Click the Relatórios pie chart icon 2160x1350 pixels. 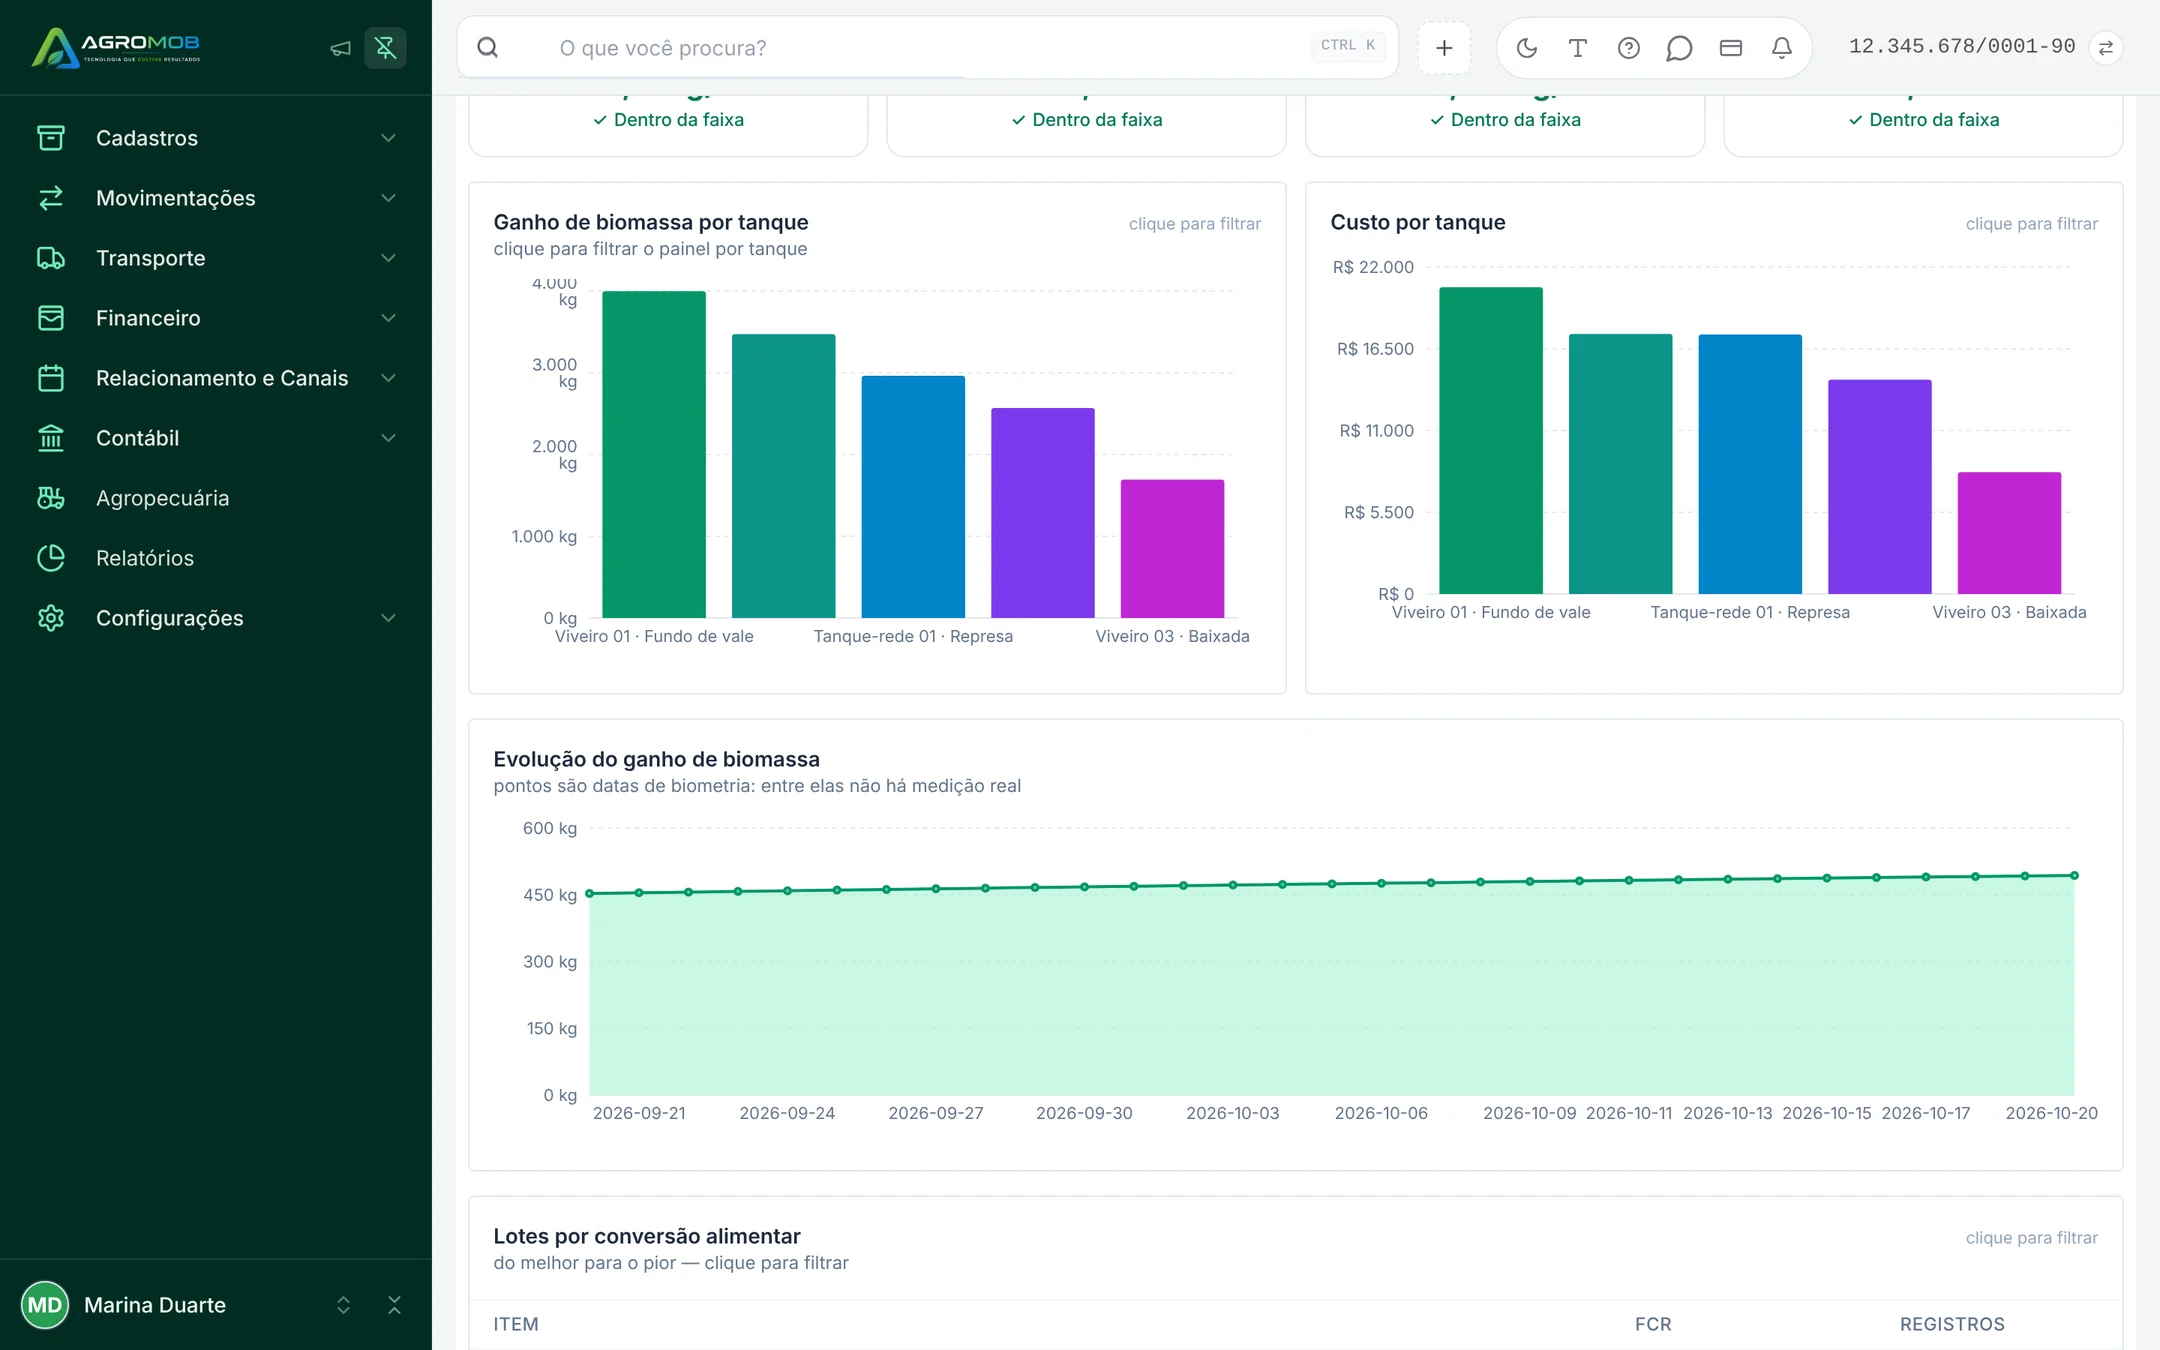tap(51, 558)
